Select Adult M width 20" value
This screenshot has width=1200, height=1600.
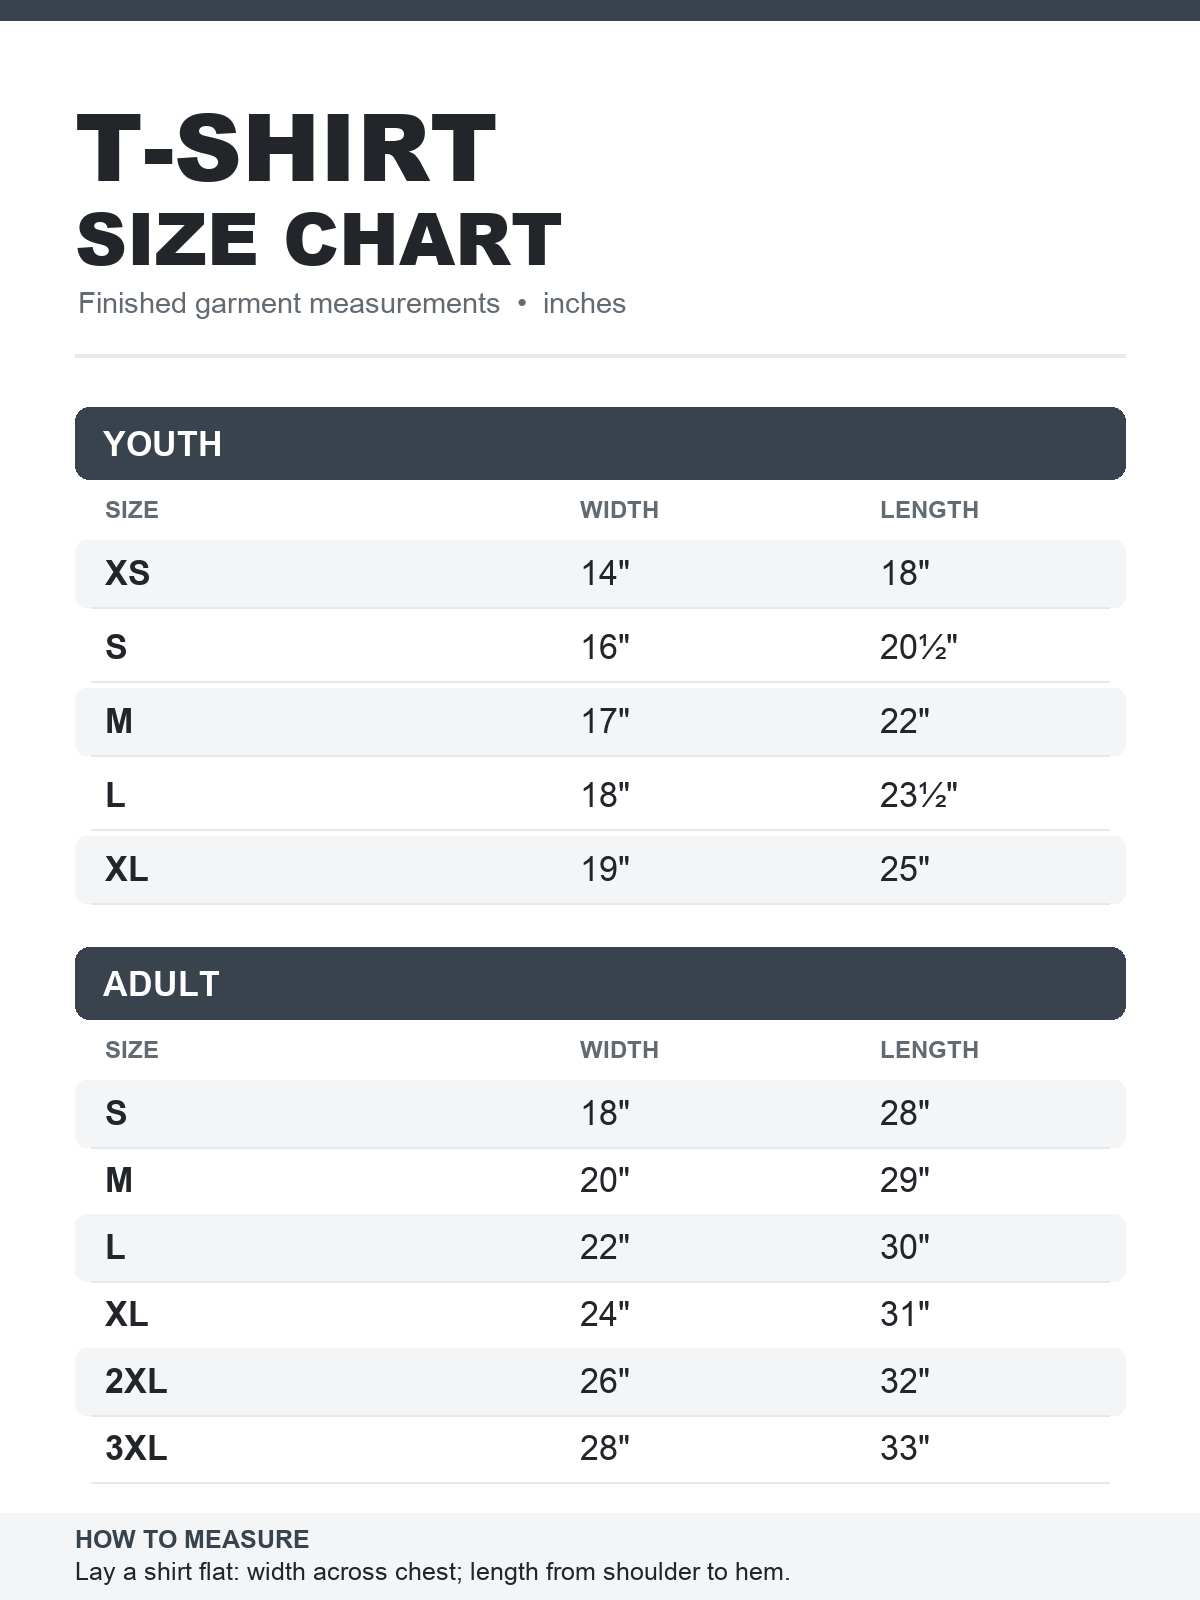pos(605,1180)
